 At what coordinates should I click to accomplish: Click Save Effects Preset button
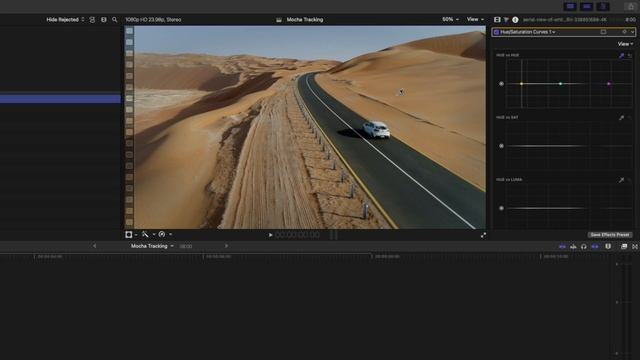point(610,235)
